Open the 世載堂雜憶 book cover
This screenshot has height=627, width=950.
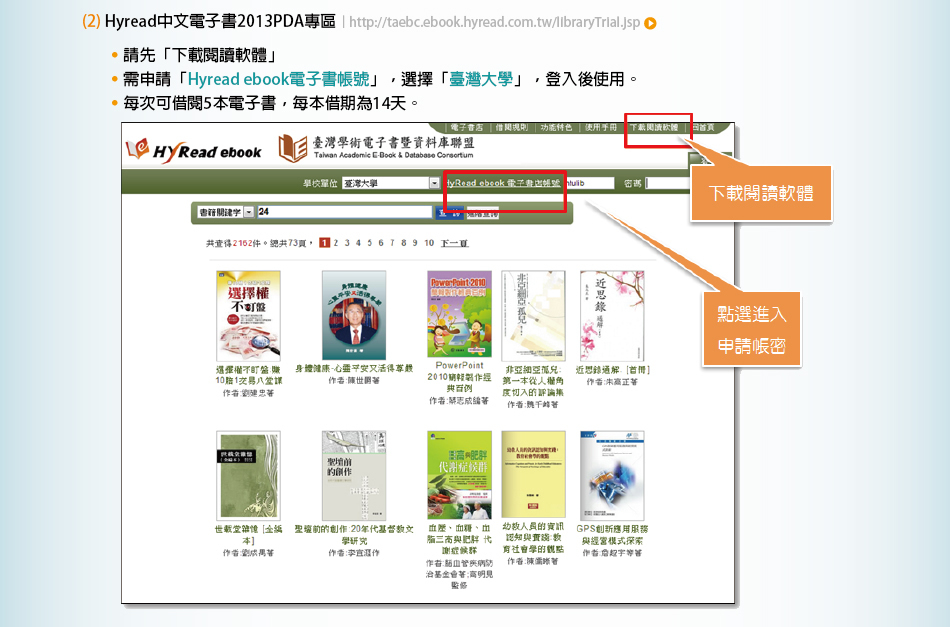click(248, 476)
